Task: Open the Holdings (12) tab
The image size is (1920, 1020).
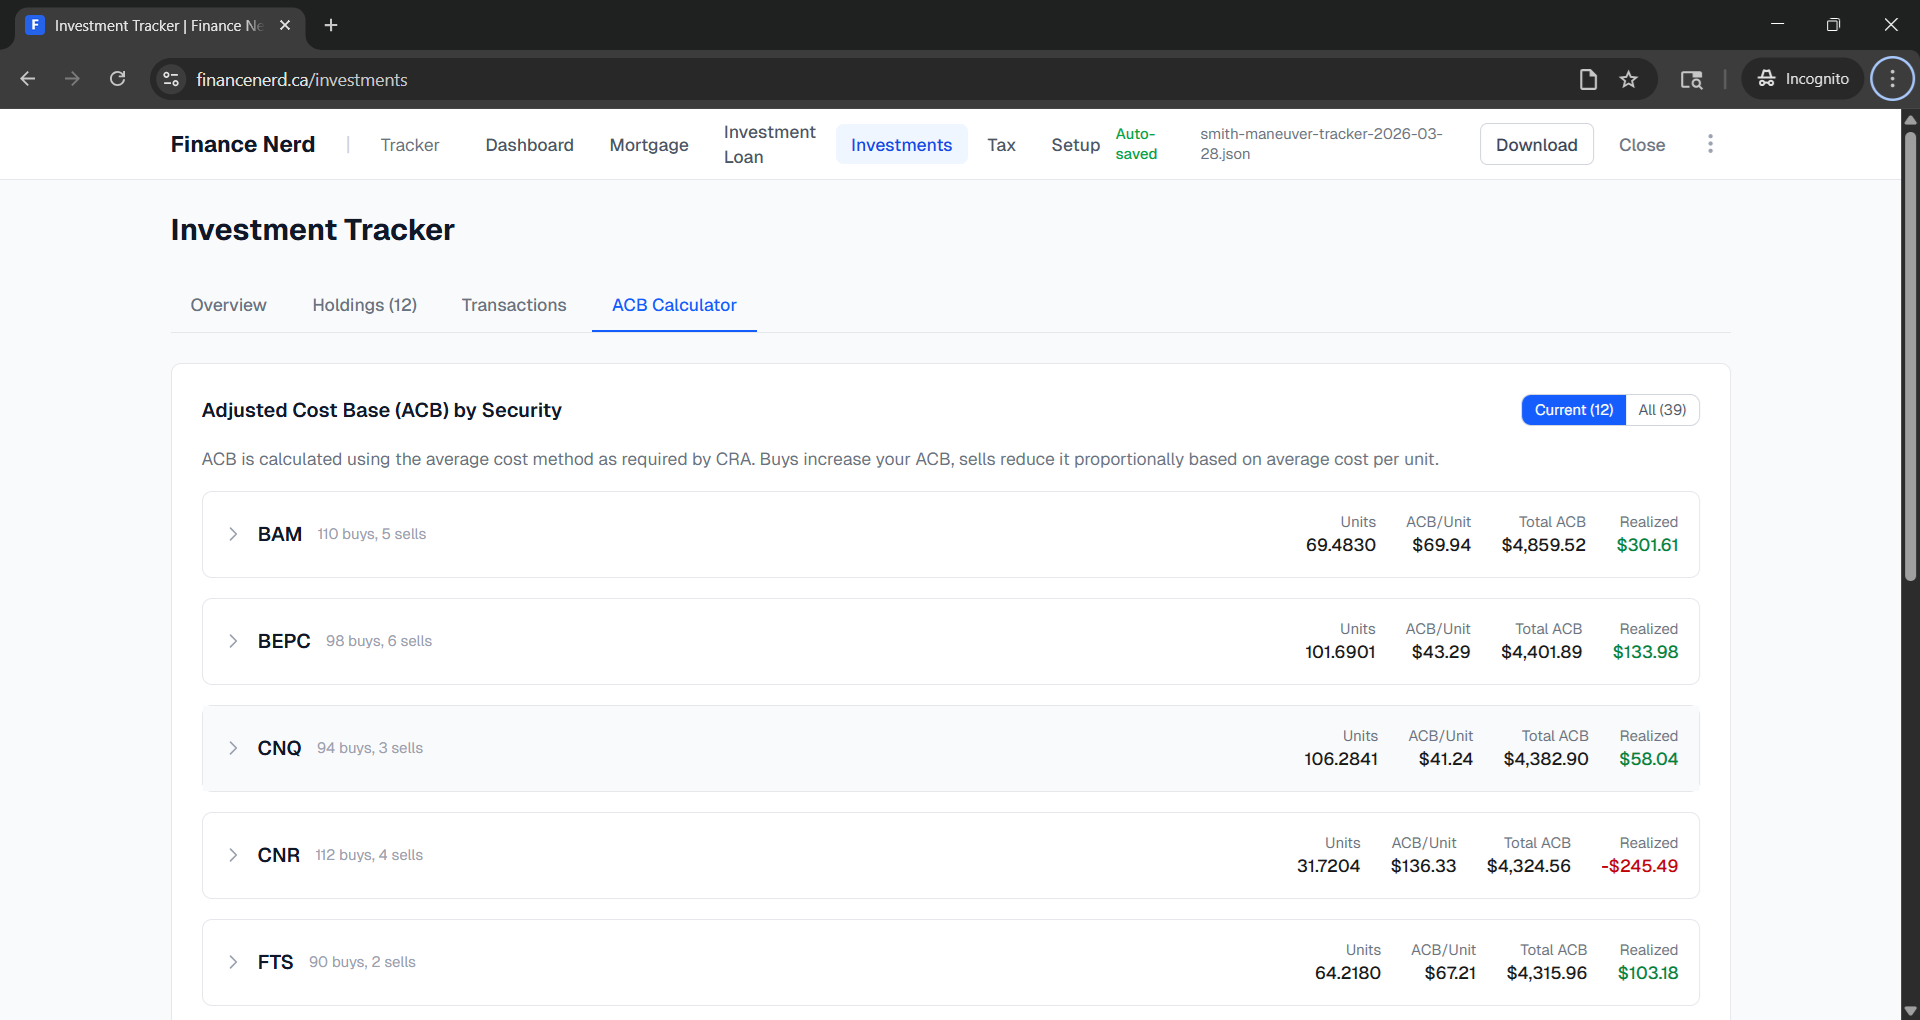Action: coord(364,305)
